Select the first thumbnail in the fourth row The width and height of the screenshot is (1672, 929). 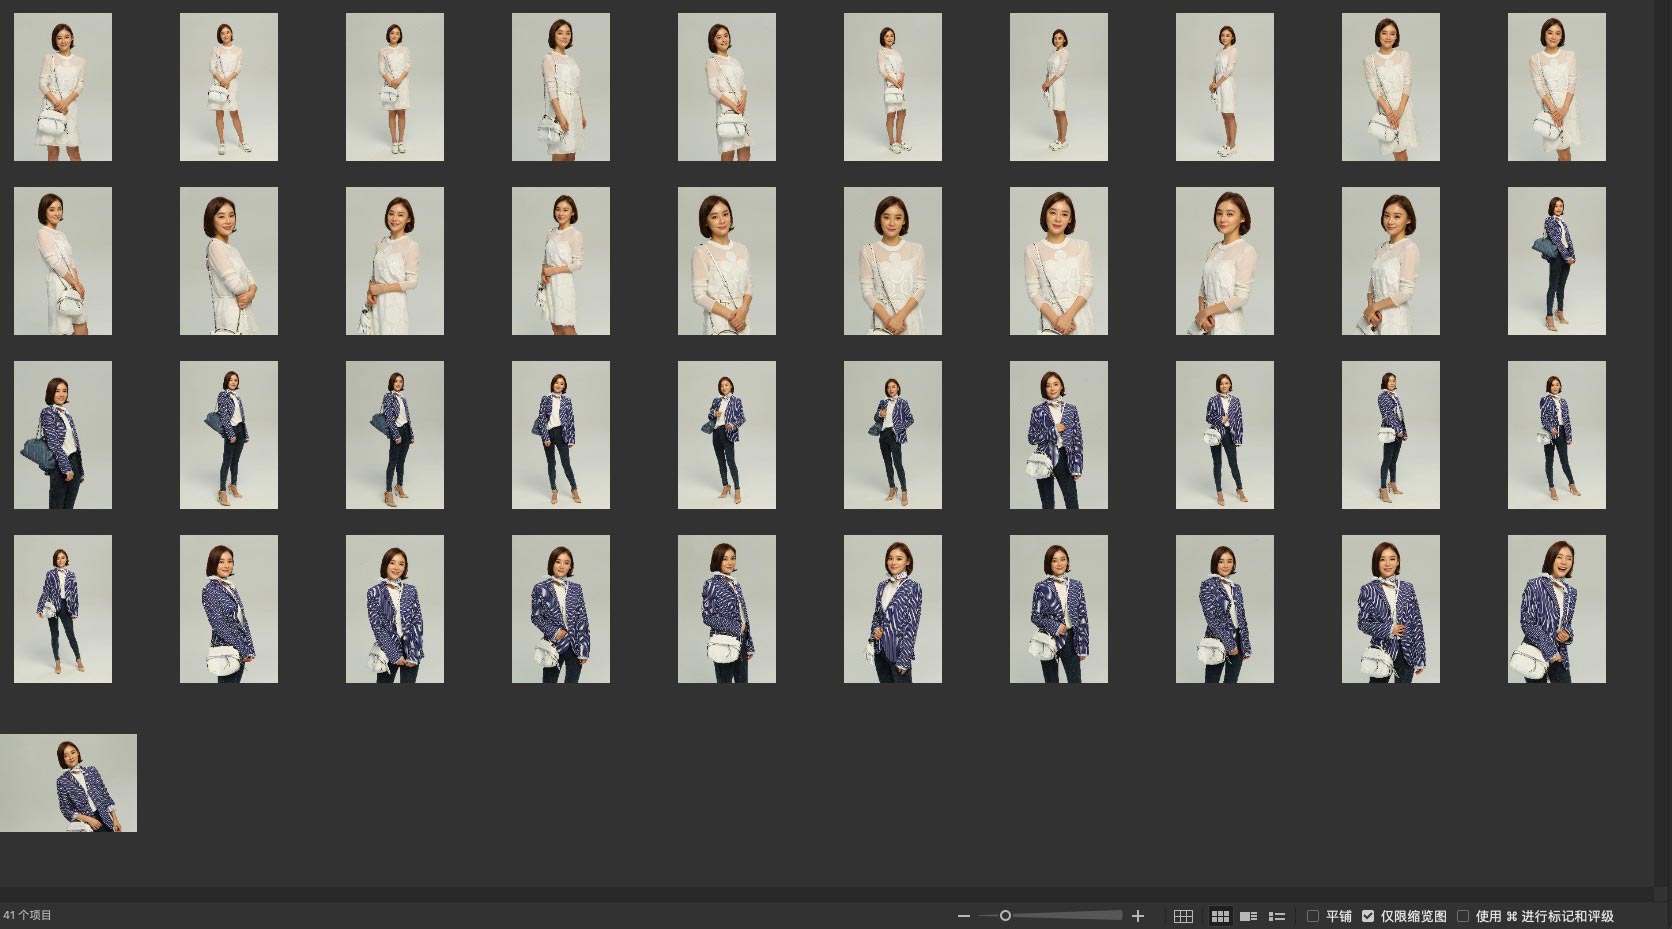click(x=63, y=609)
